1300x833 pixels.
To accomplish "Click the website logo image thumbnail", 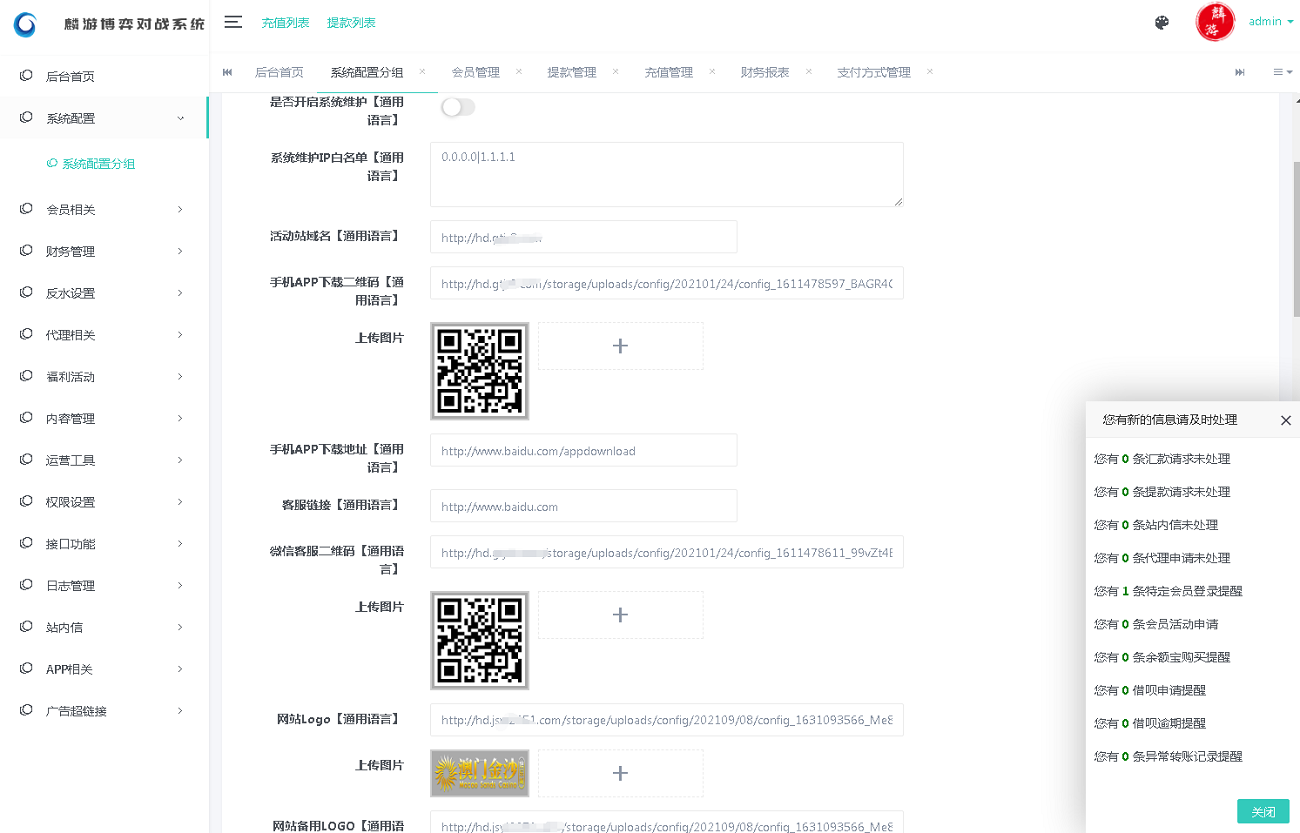I will (479, 773).
